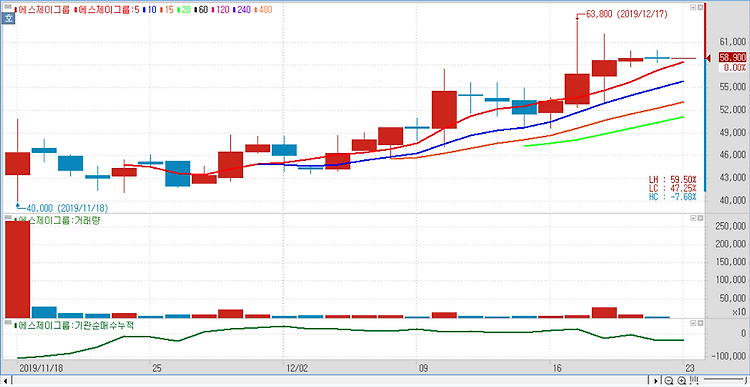750x387 pixels.
Task: Collapse the price chart panel
Action: (x=693, y=8)
